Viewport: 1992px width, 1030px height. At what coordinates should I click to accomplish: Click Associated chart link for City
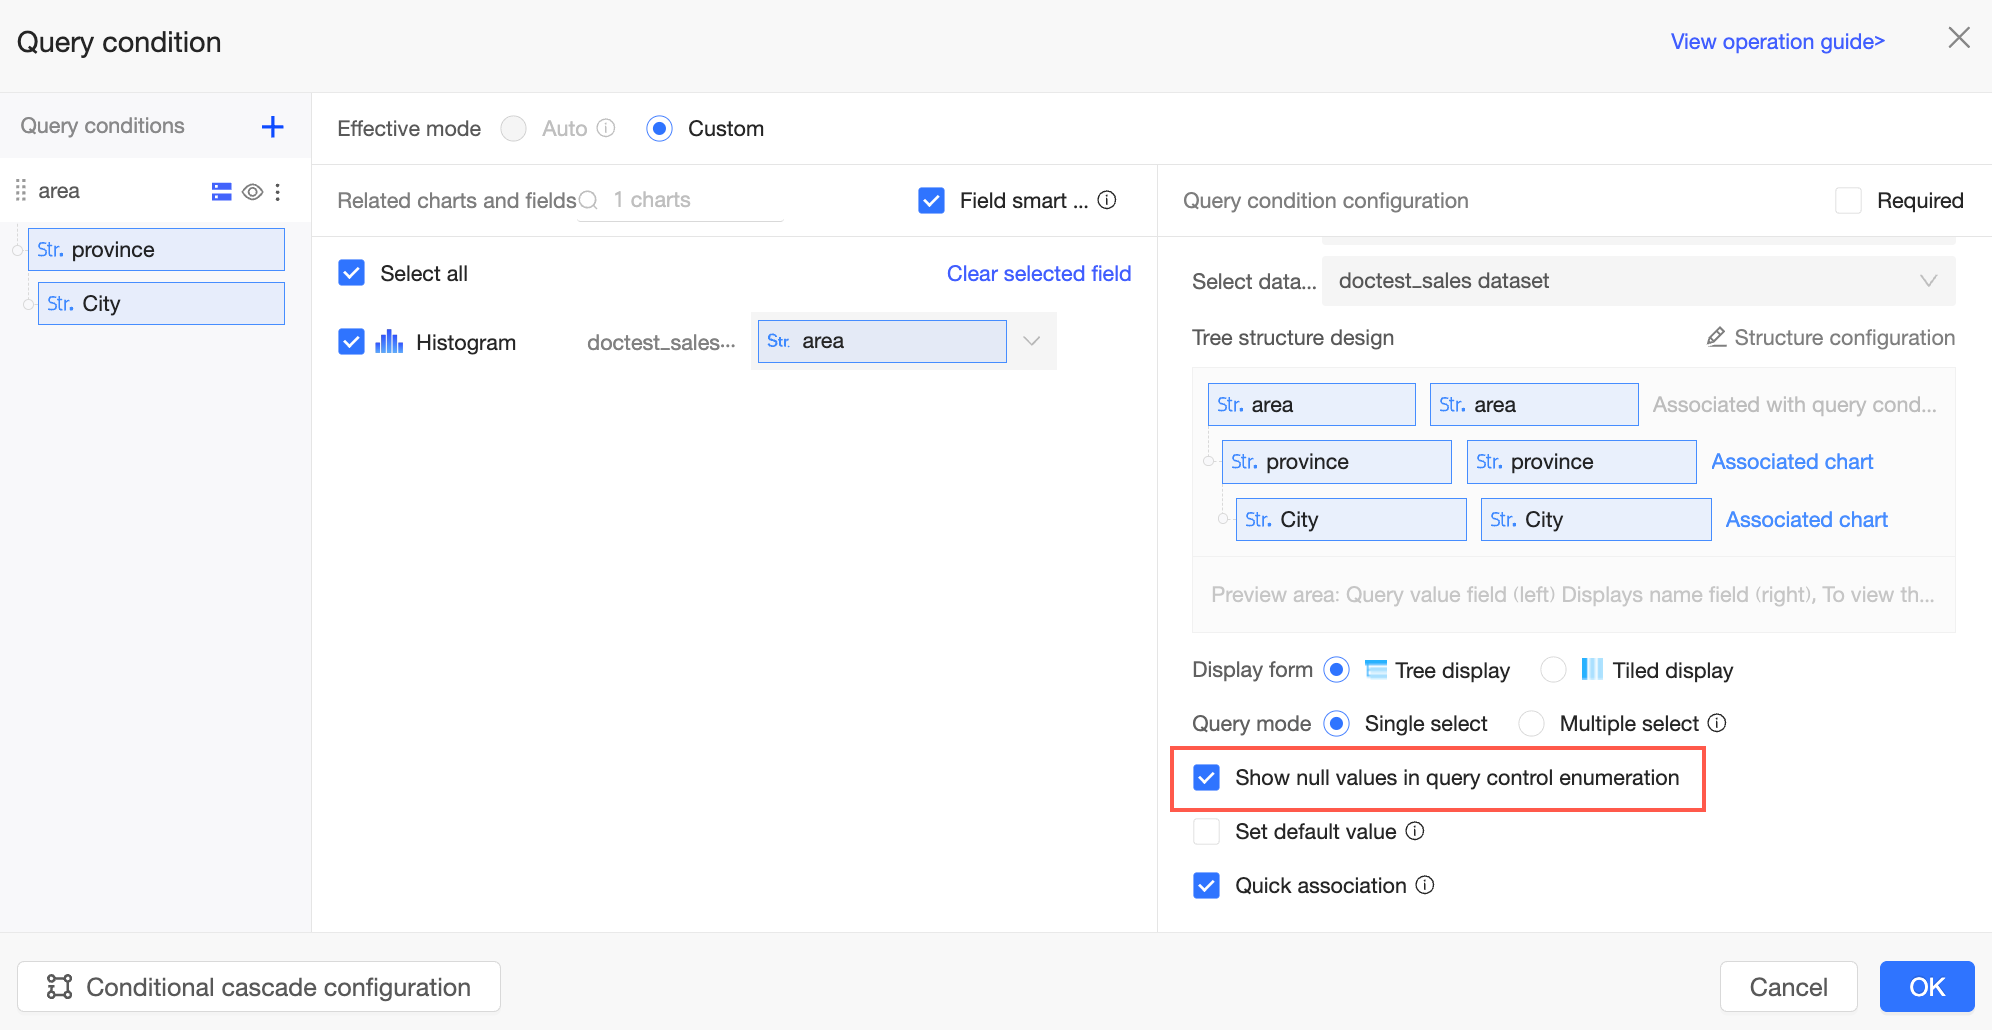[1806, 519]
